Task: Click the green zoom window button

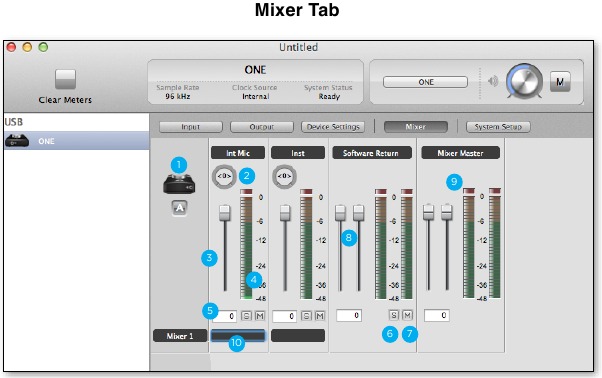Action: coord(43,47)
